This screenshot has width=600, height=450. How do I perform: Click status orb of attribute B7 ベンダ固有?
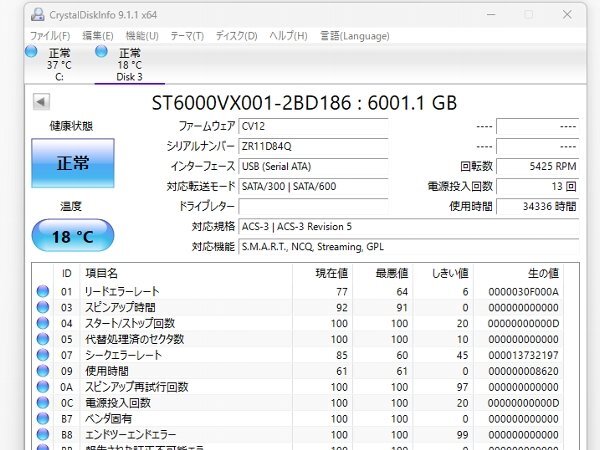point(43,419)
